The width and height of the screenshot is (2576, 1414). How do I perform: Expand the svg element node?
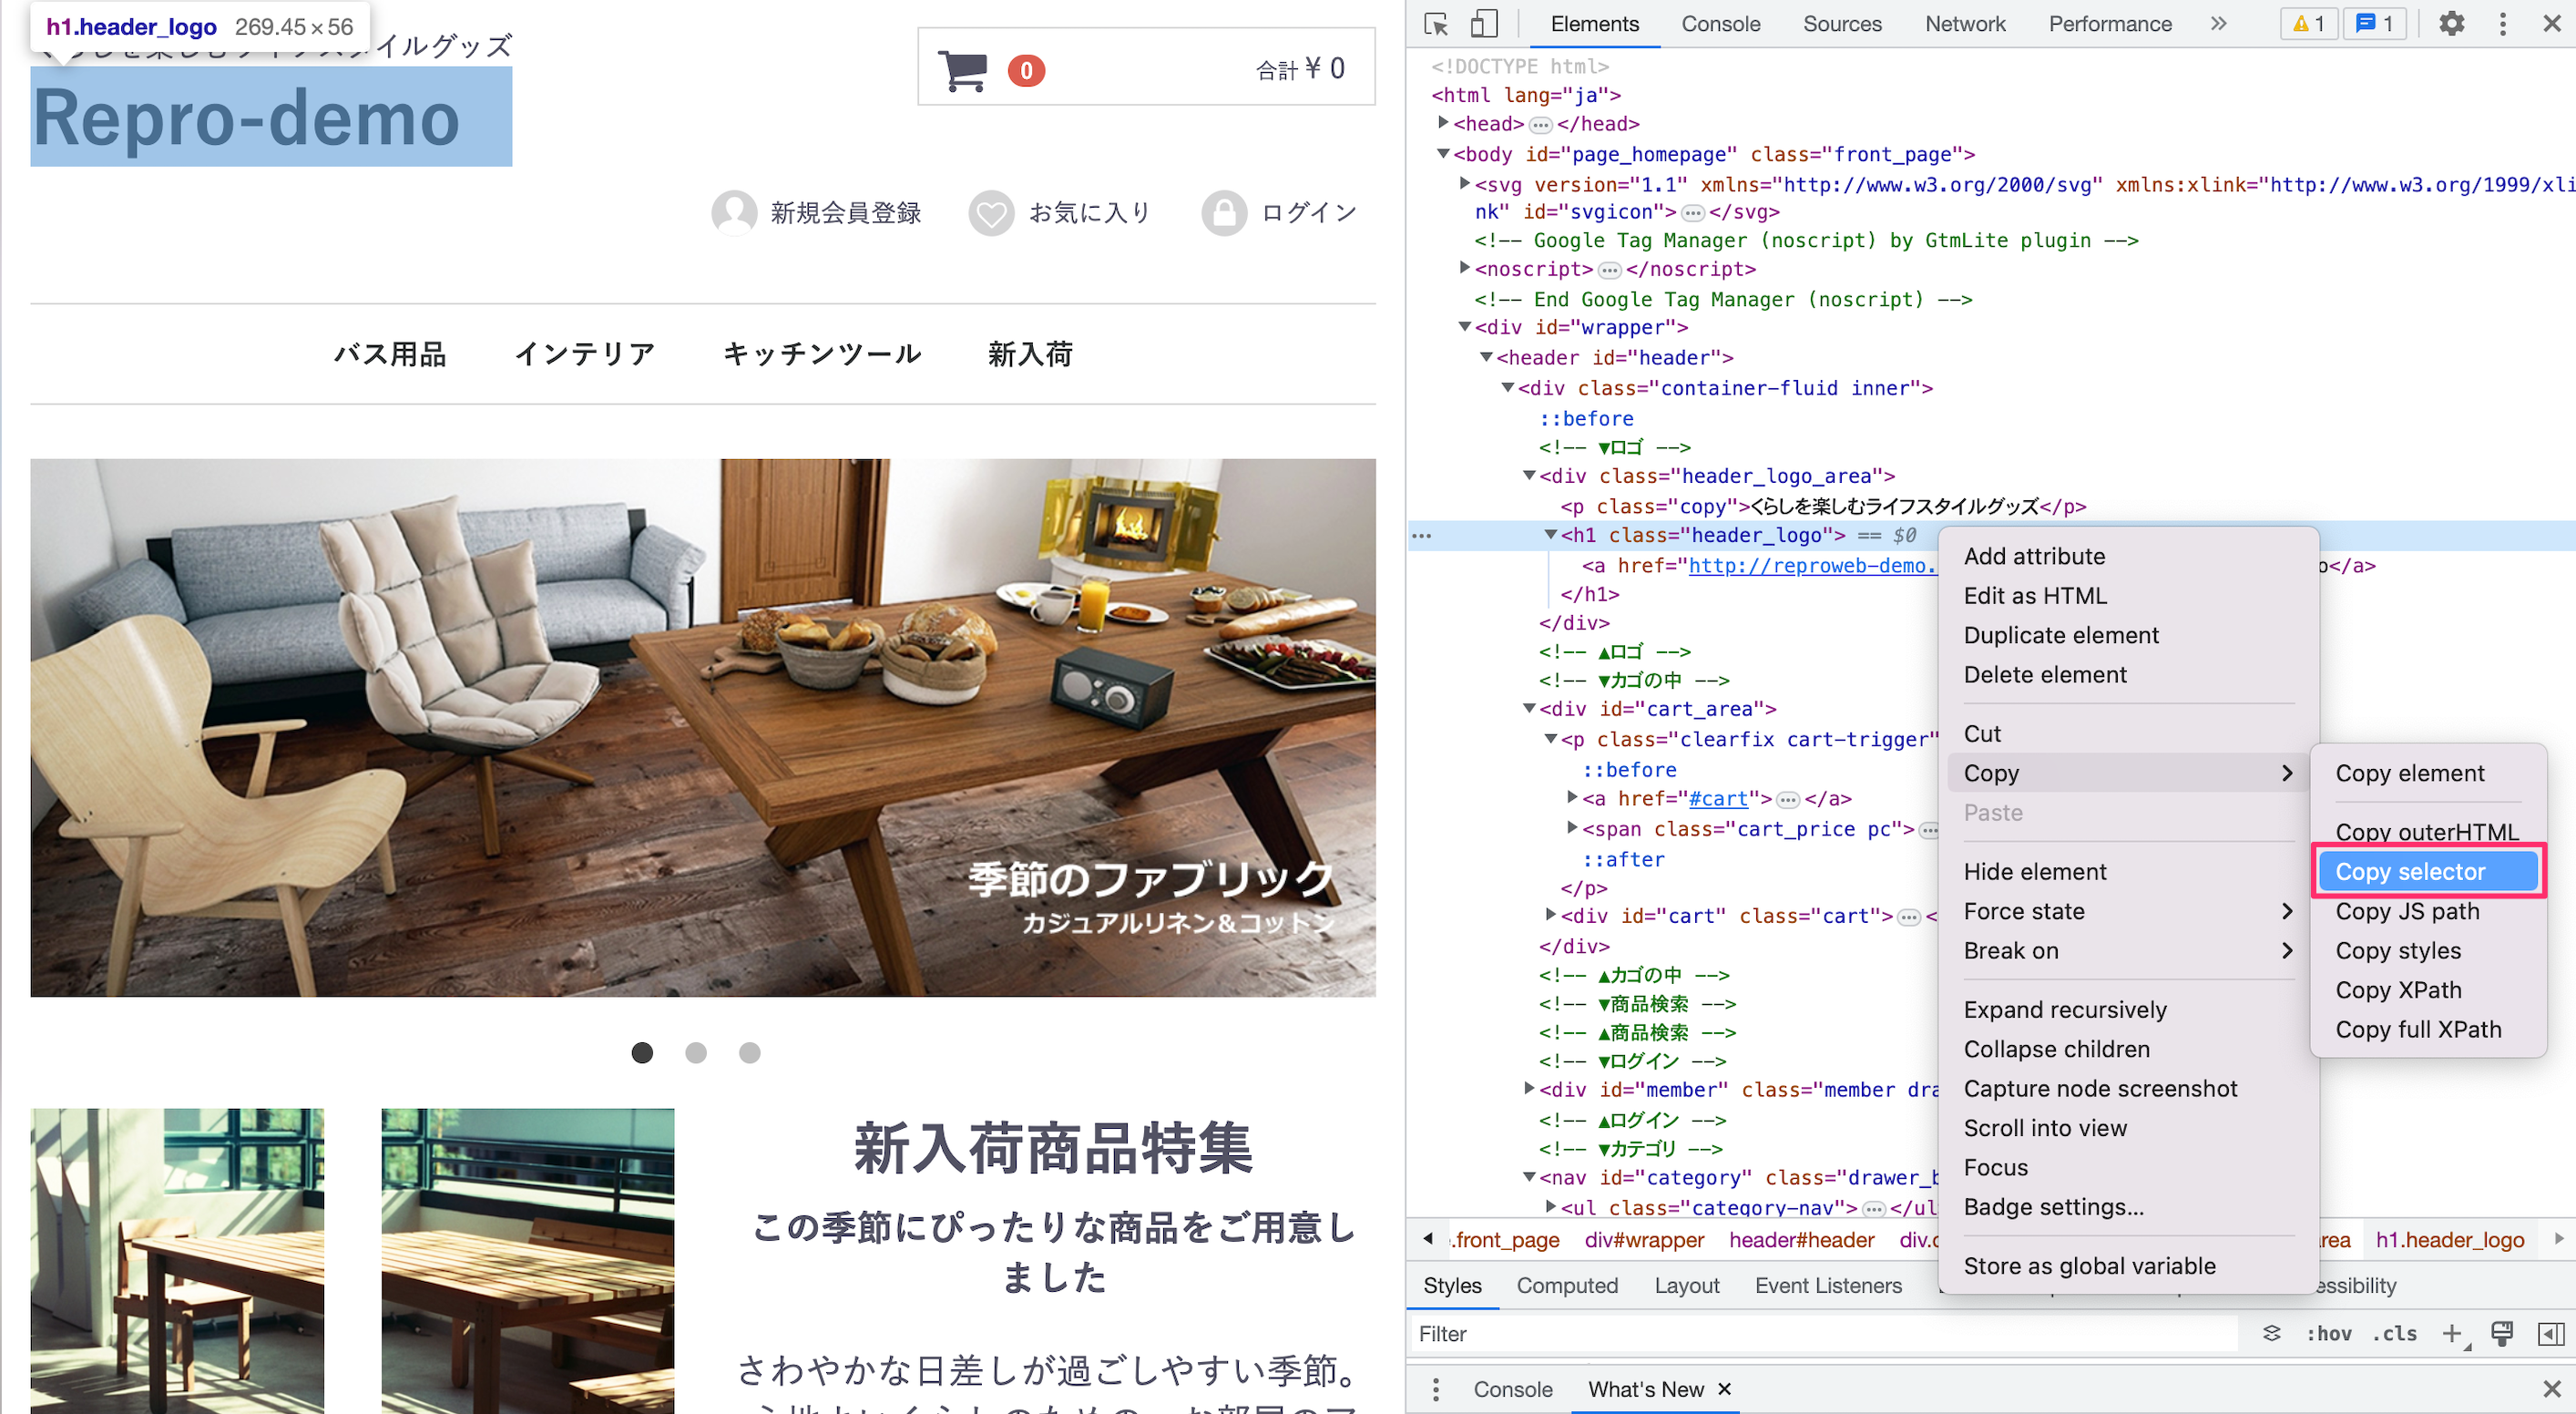1464,184
